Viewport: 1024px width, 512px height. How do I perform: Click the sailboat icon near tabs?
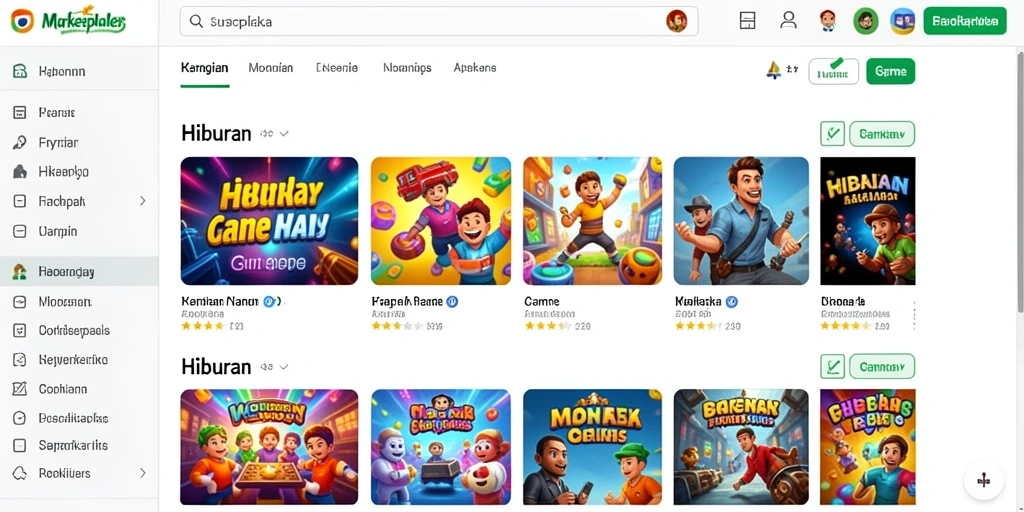tap(773, 71)
